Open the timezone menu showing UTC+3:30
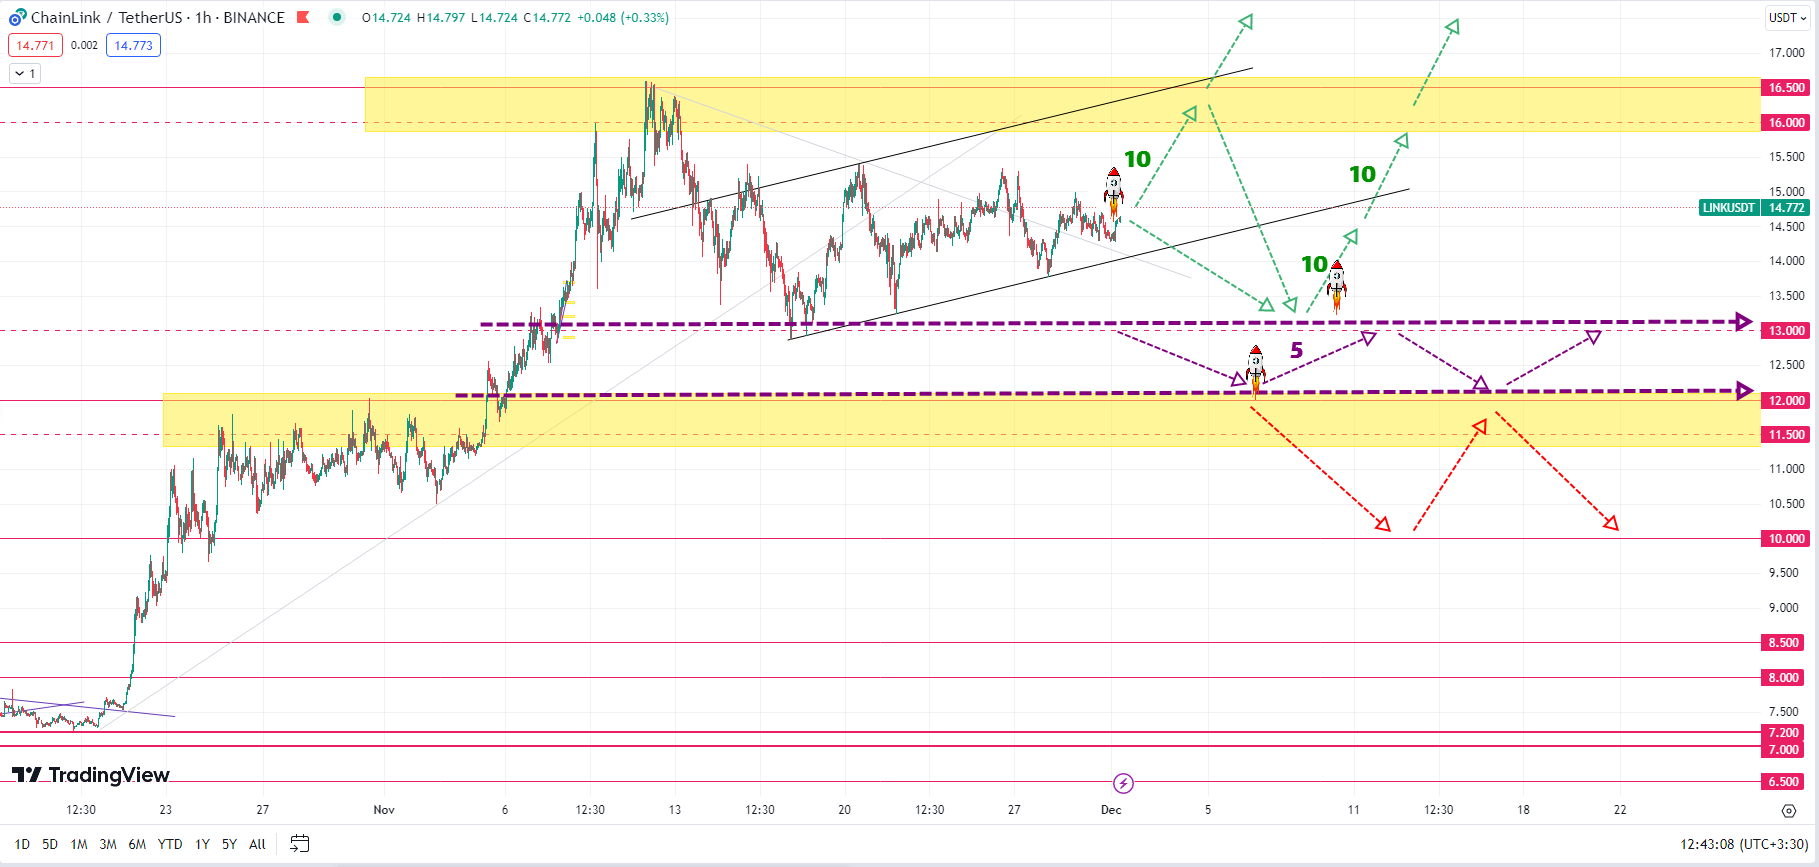This screenshot has width=1819, height=867. (x=1744, y=844)
